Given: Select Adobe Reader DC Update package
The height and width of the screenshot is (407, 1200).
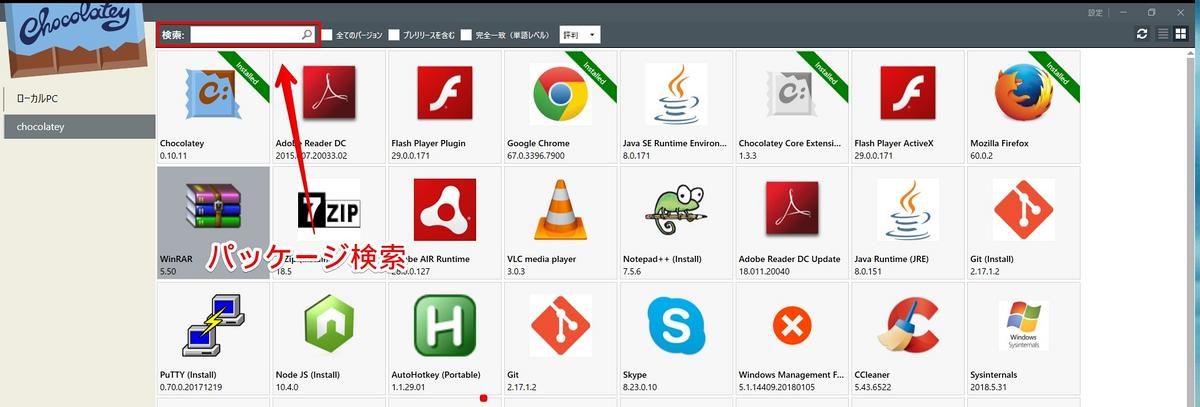Looking at the screenshot, I should [792, 223].
